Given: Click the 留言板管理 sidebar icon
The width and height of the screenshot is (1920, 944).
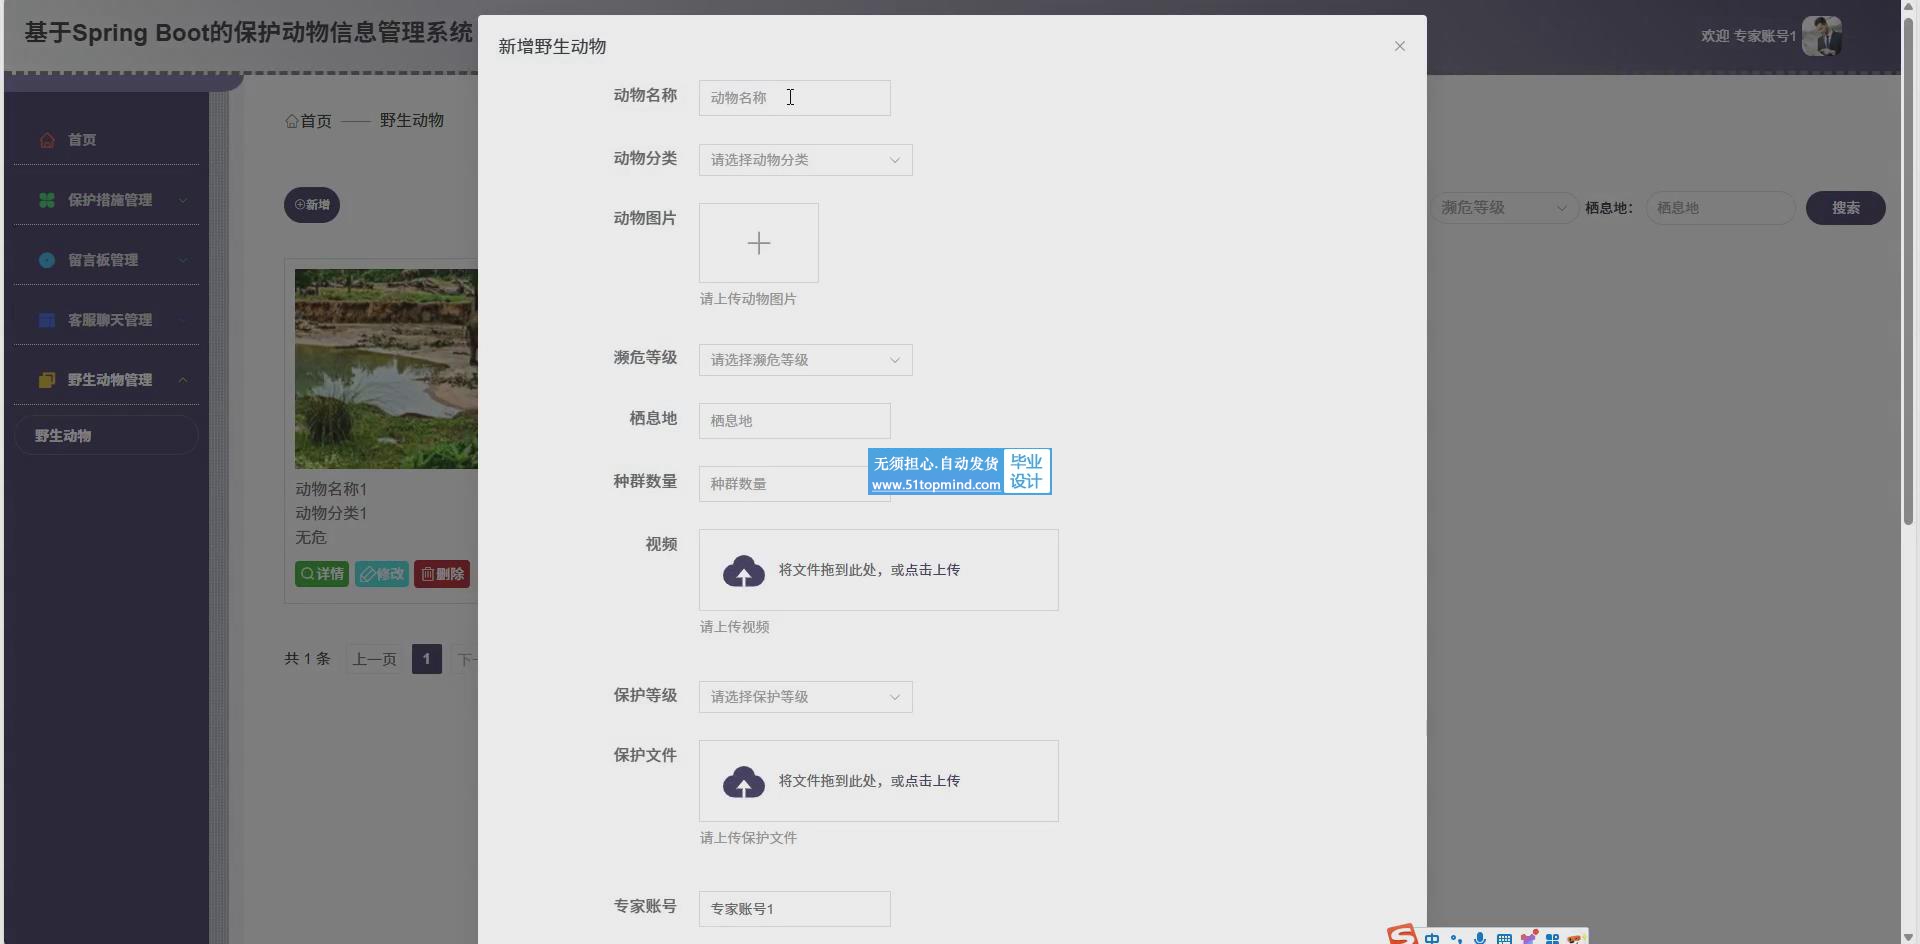Looking at the screenshot, I should point(47,260).
